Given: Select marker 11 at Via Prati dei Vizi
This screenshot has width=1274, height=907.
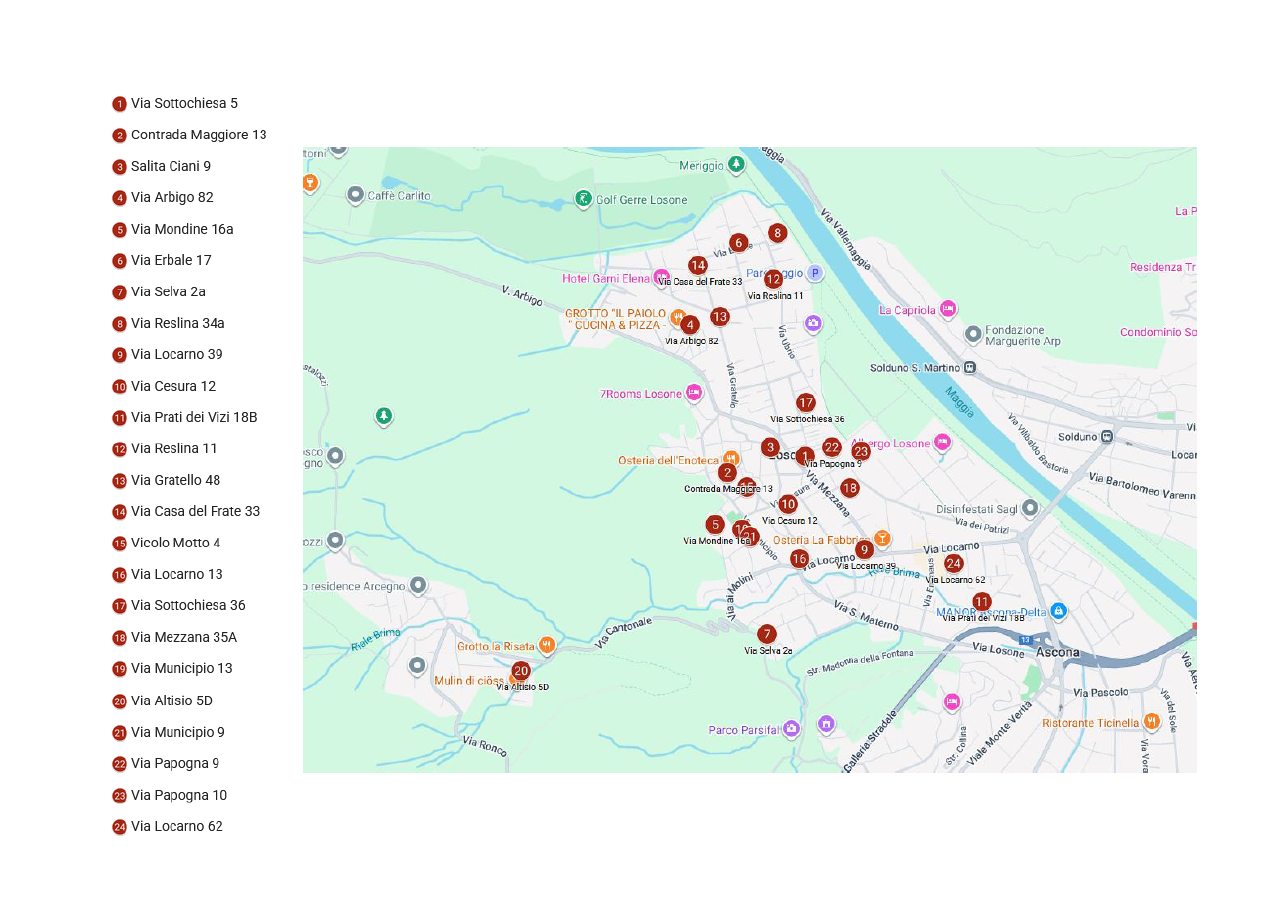Looking at the screenshot, I should point(982,601).
